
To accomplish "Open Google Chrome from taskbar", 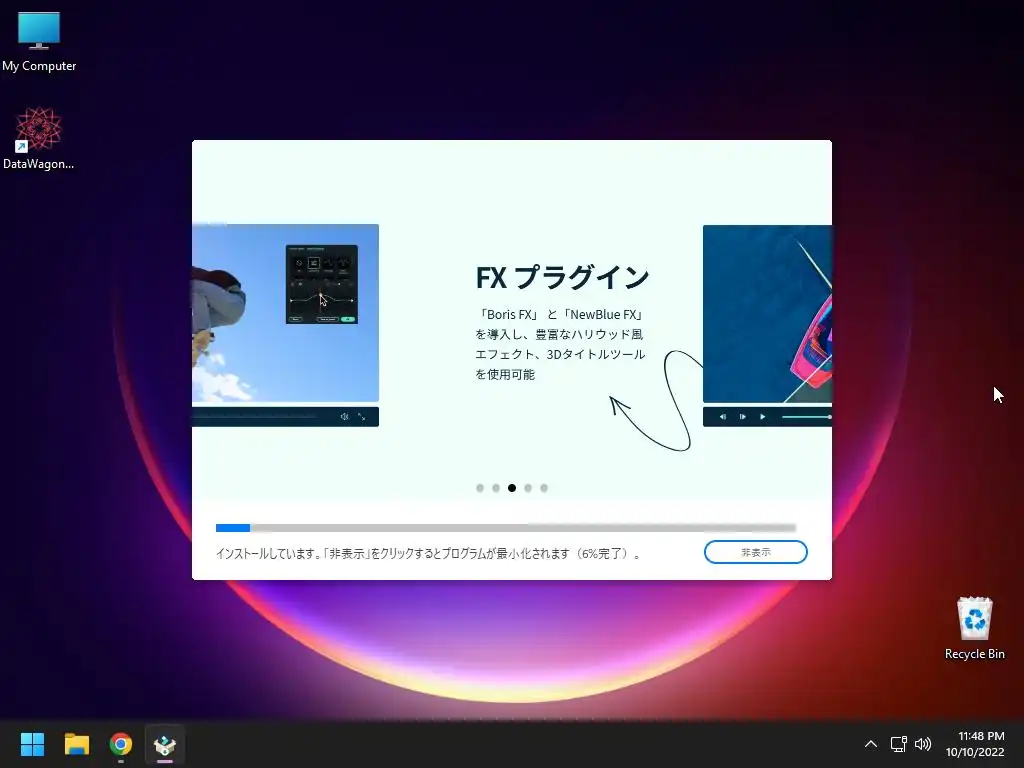I will pos(121,744).
